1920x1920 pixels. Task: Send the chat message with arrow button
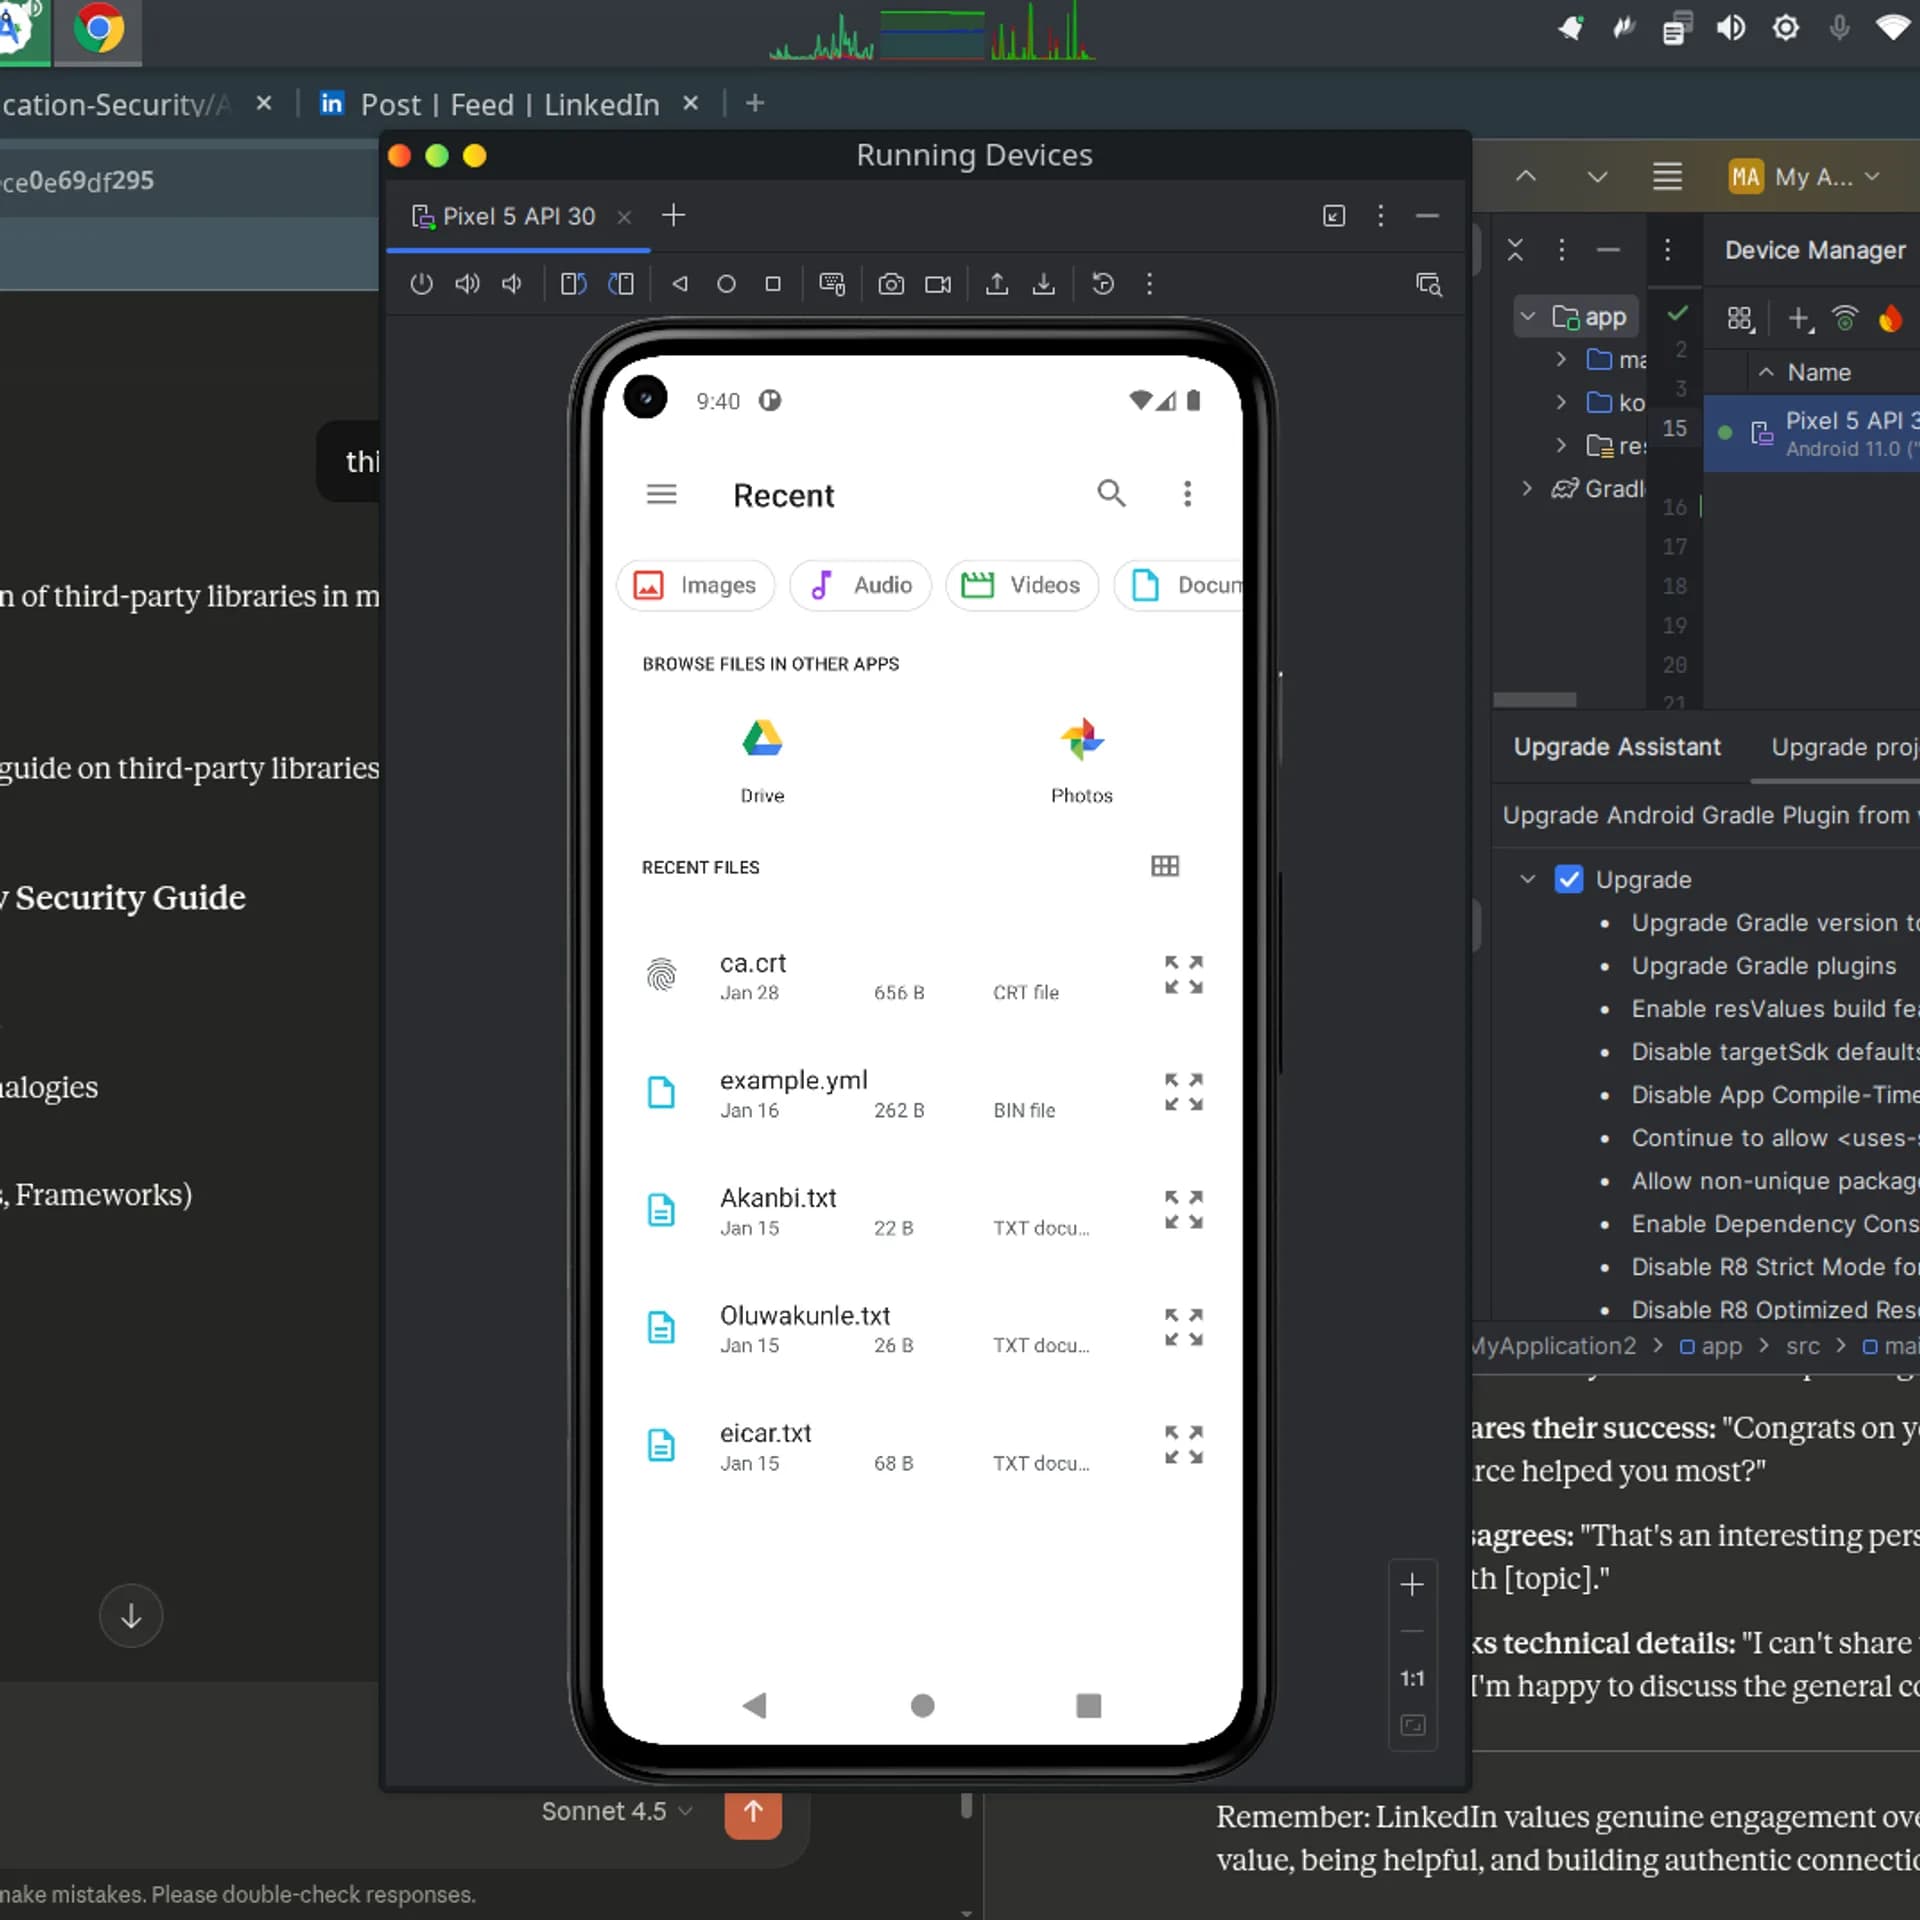[753, 1812]
